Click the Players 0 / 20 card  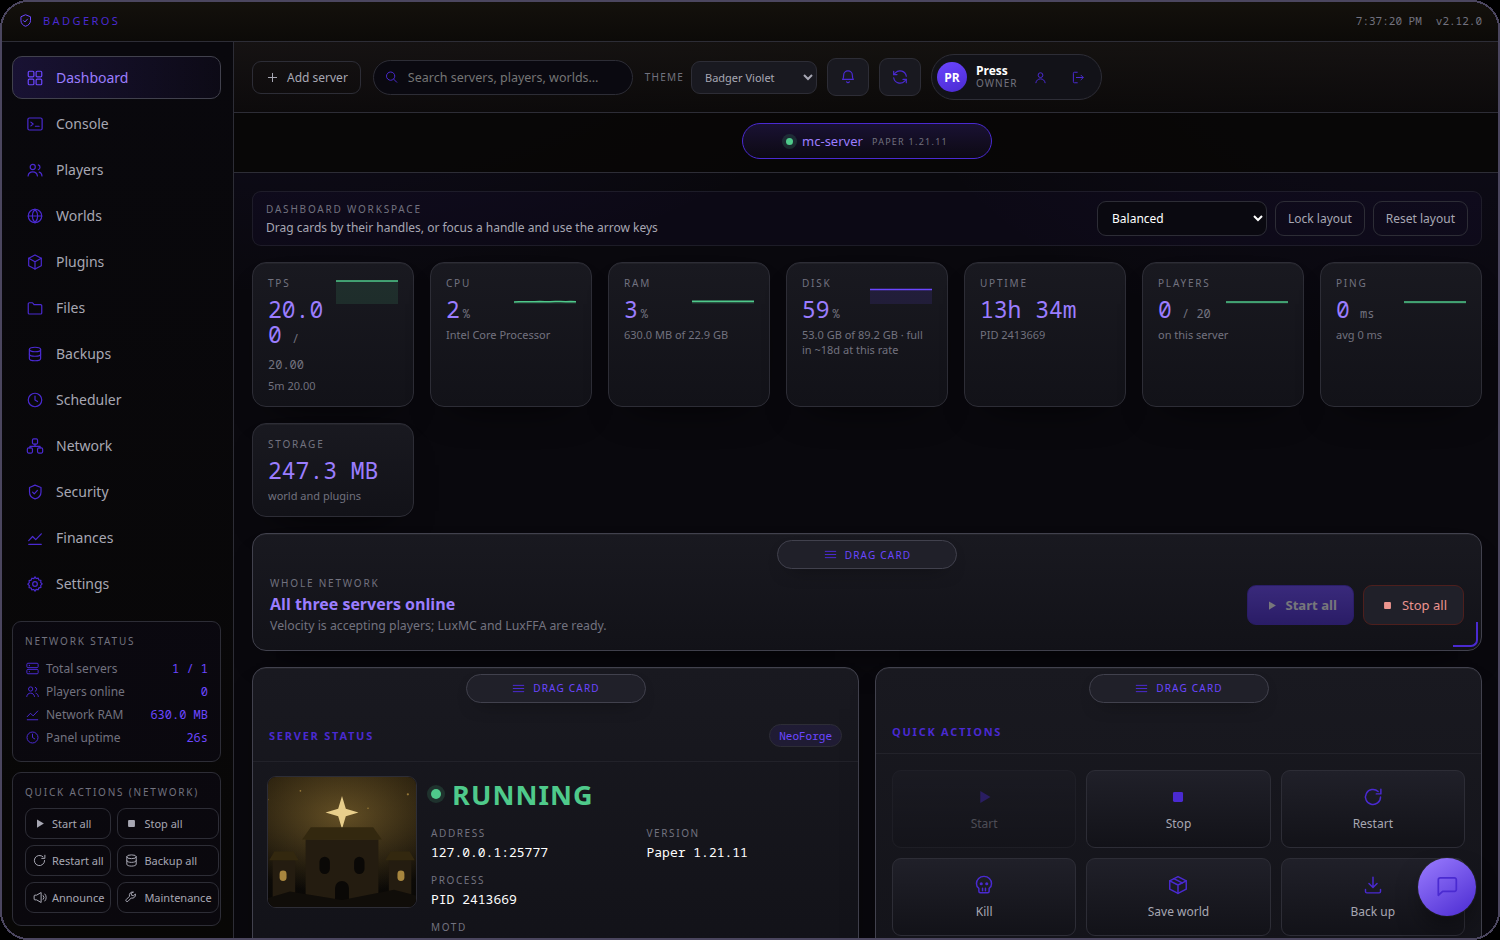pyautogui.click(x=1223, y=334)
